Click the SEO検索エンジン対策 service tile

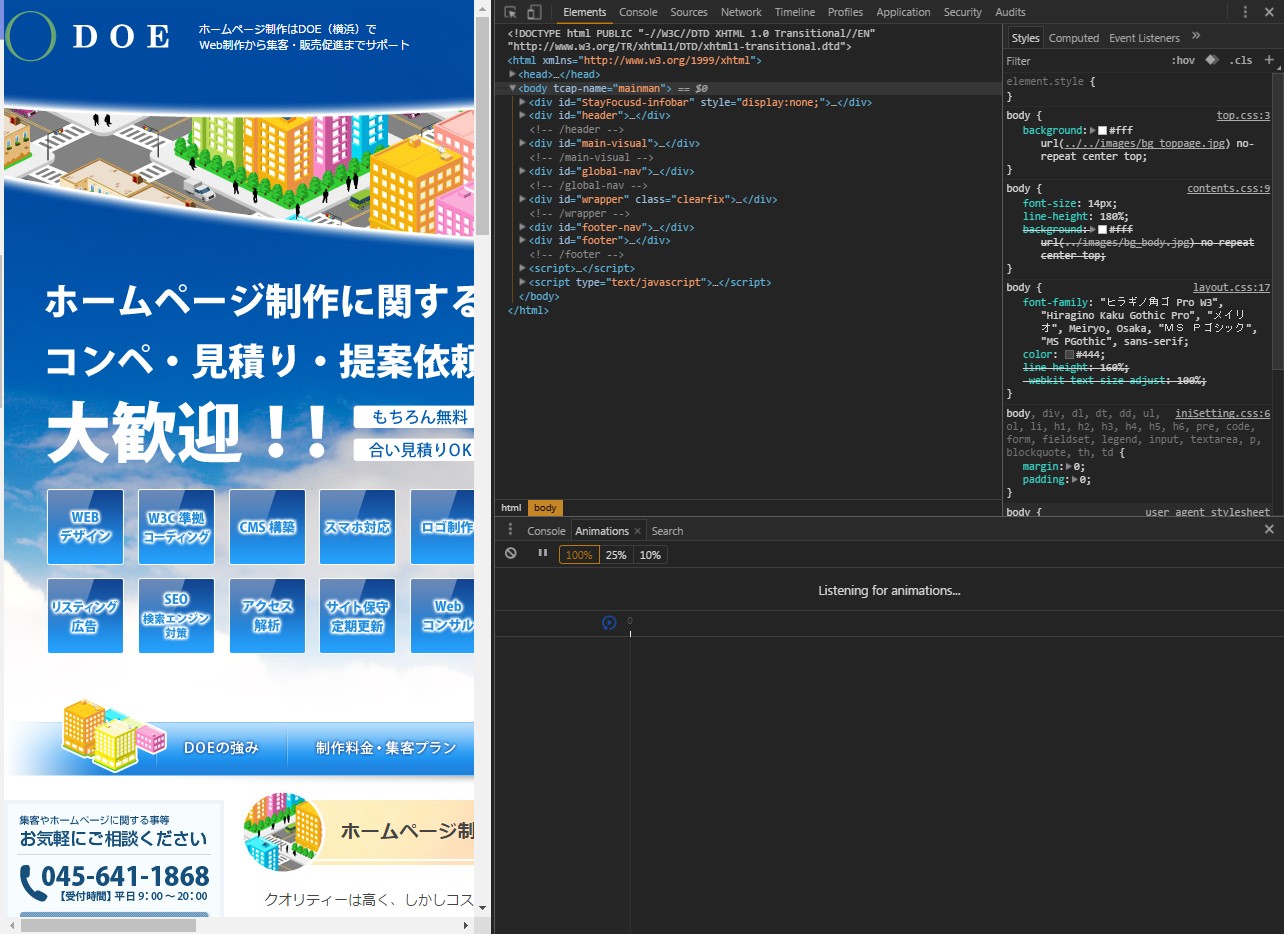point(176,616)
